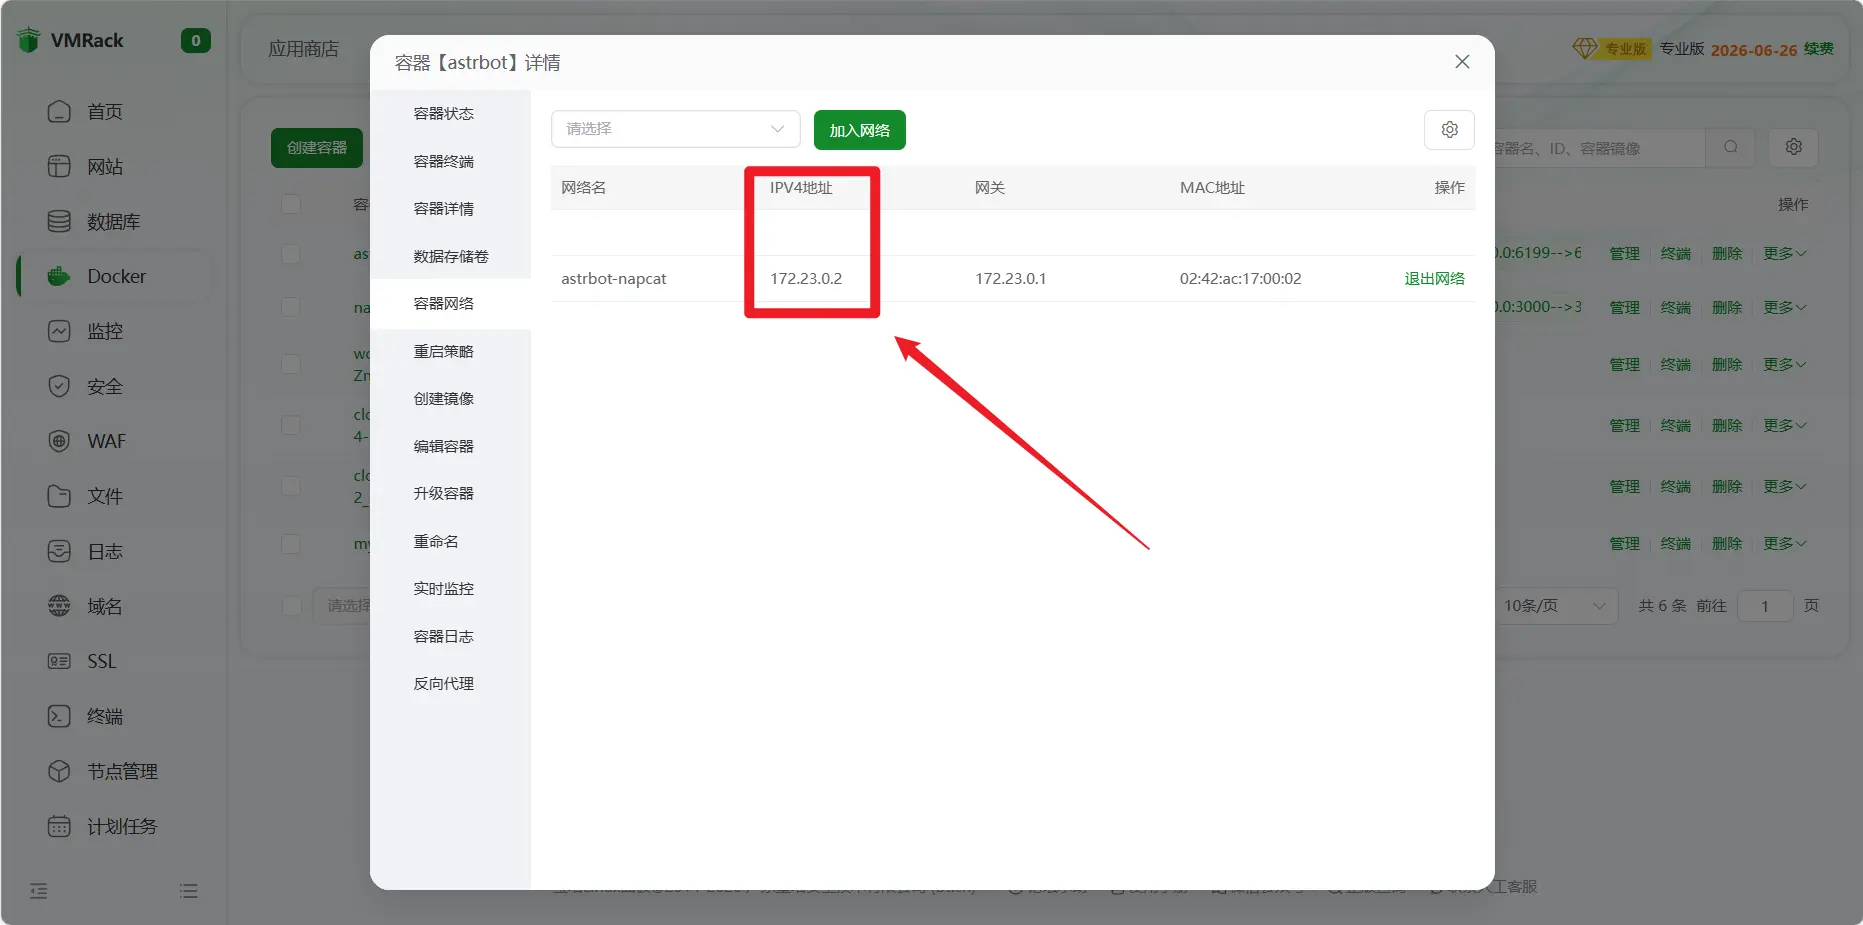Open the monitoring icon labeled 监控
The image size is (1863, 925).
point(59,331)
